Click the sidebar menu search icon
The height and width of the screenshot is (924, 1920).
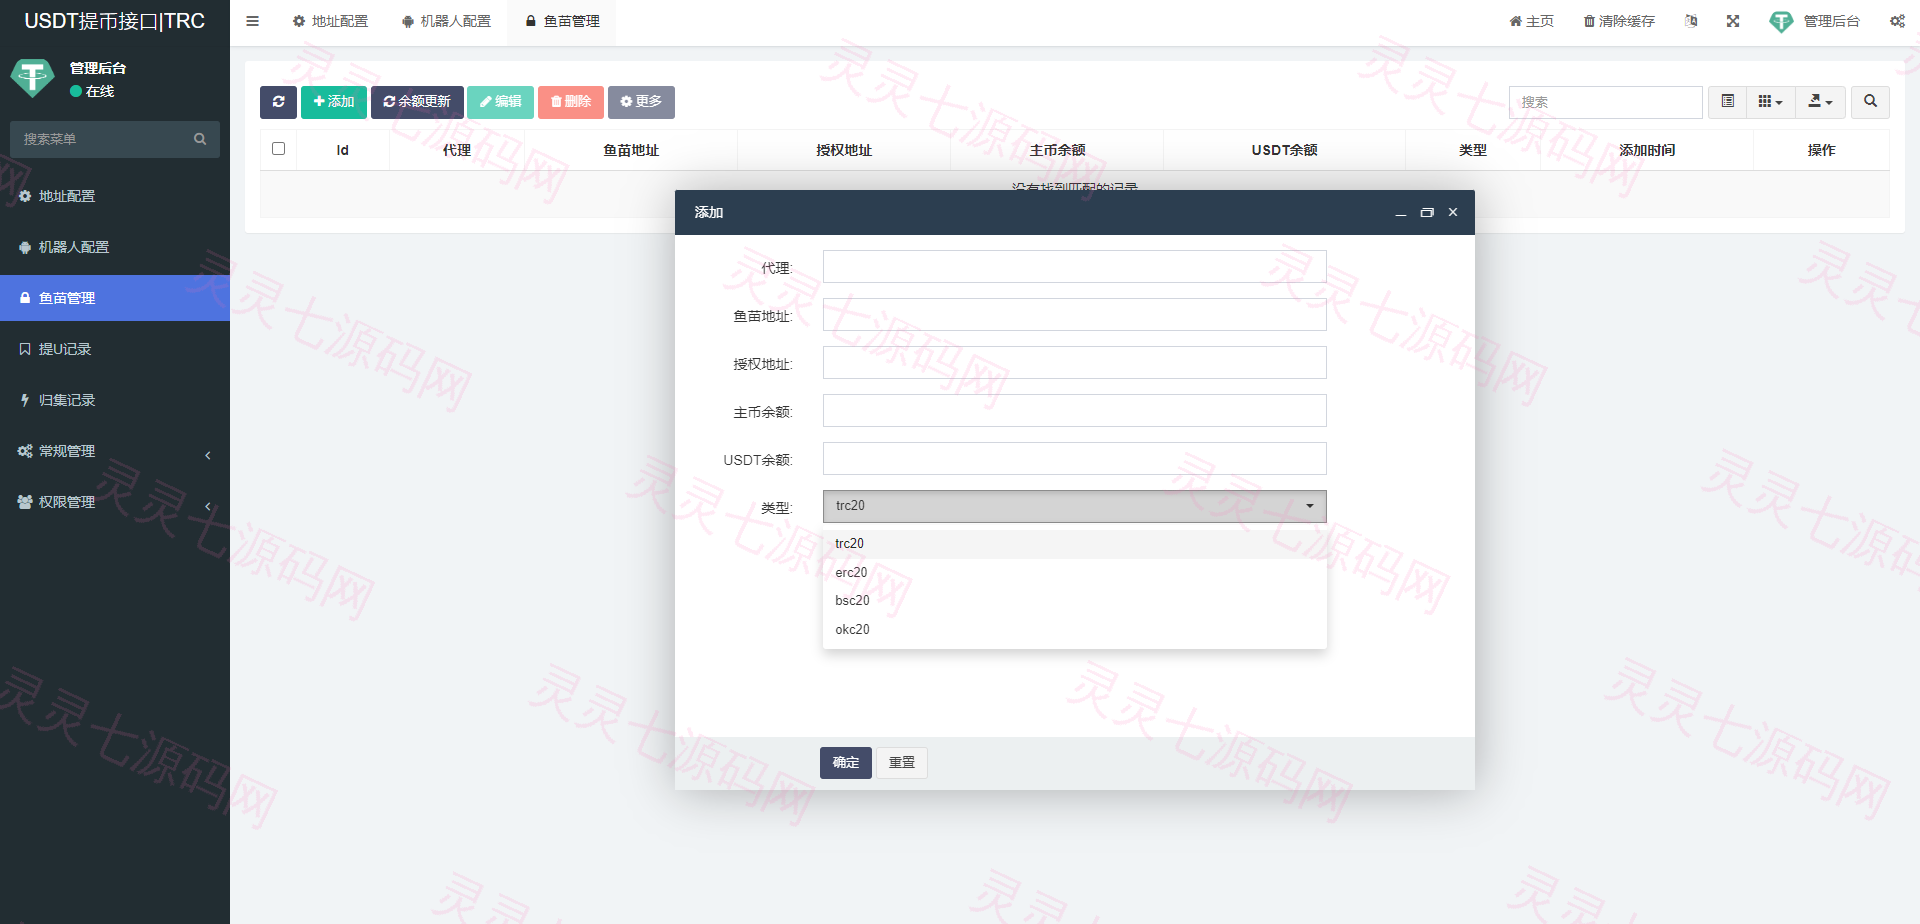point(200,139)
